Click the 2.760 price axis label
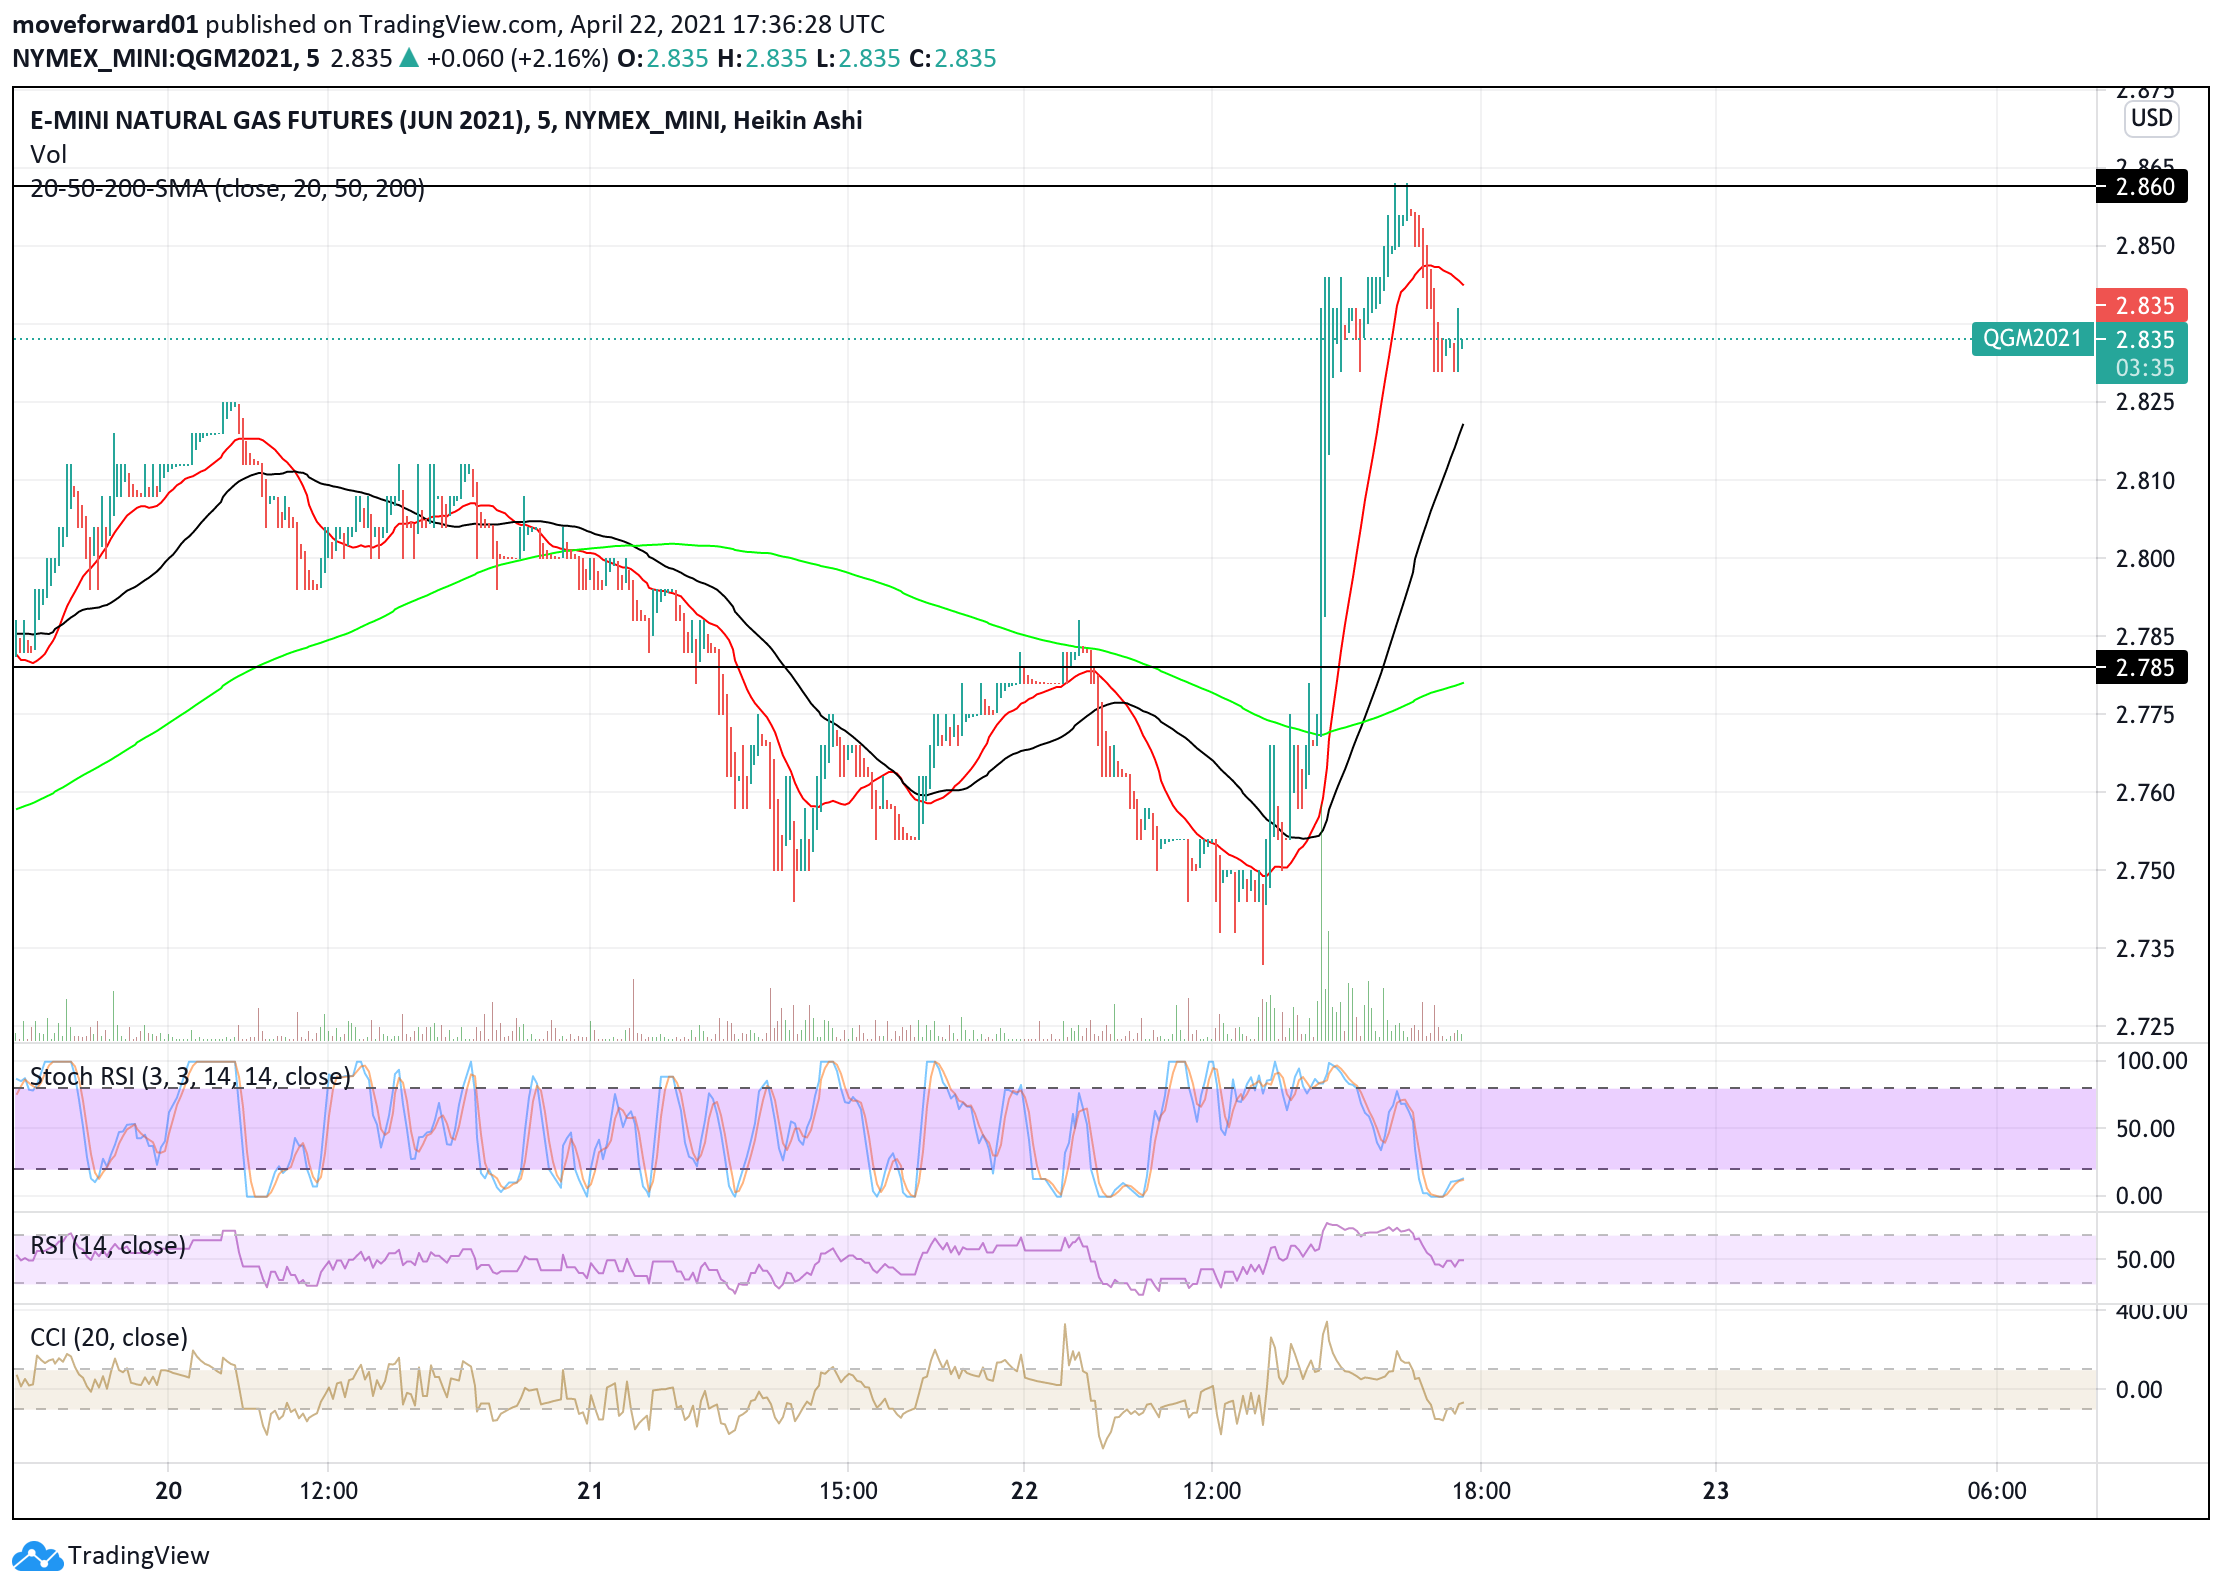 [2144, 793]
